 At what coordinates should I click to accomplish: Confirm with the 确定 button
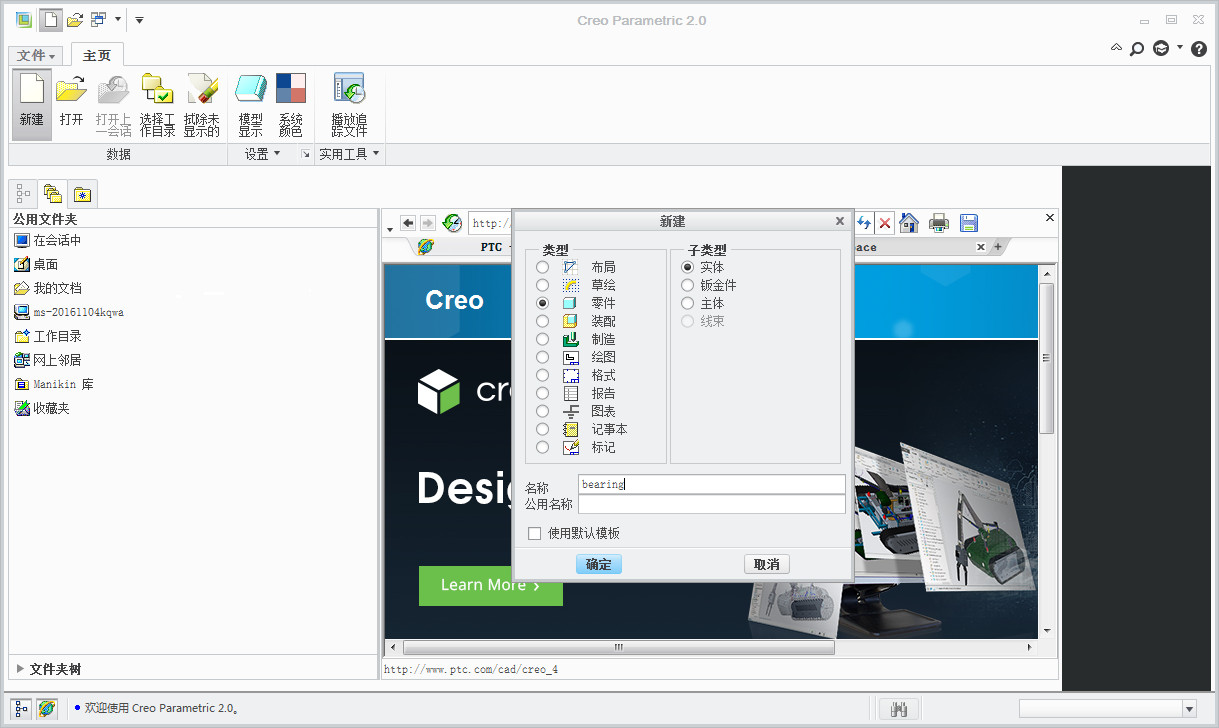[599, 564]
